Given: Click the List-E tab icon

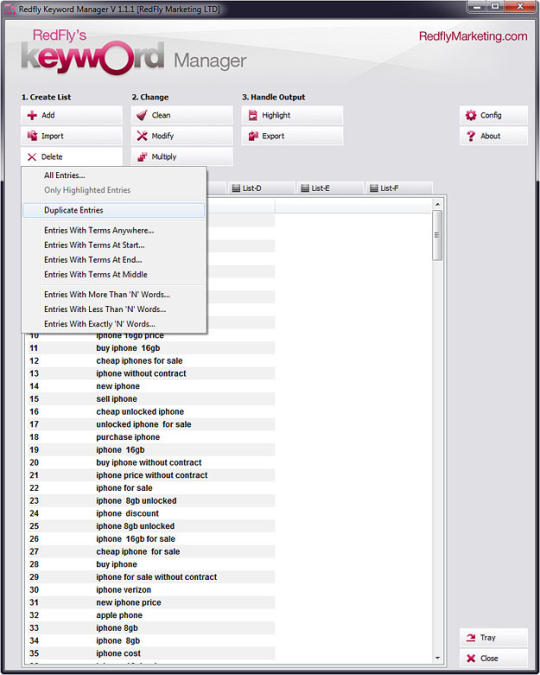Looking at the screenshot, I should point(305,188).
